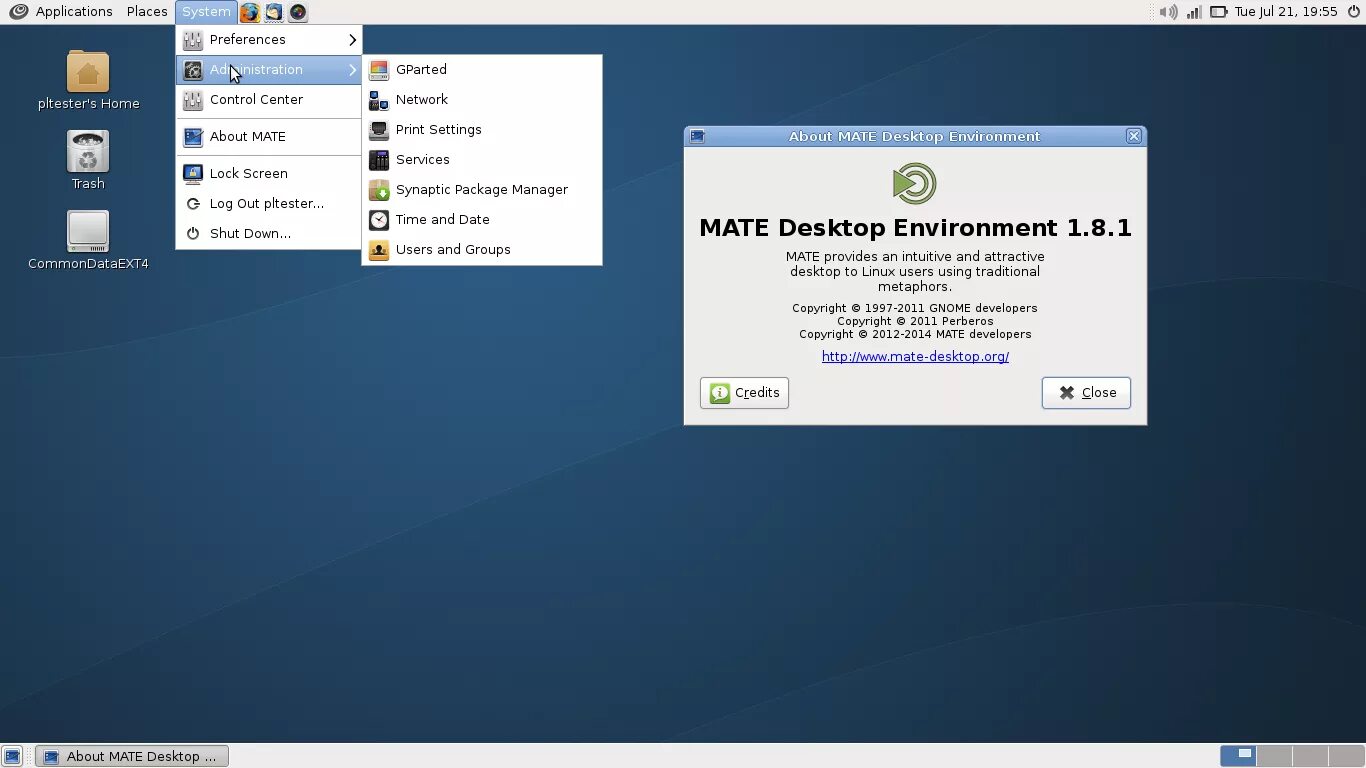Open Print Settings entry
The width and height of the screenshot is (1366, 768).
[x=482, y=130]
